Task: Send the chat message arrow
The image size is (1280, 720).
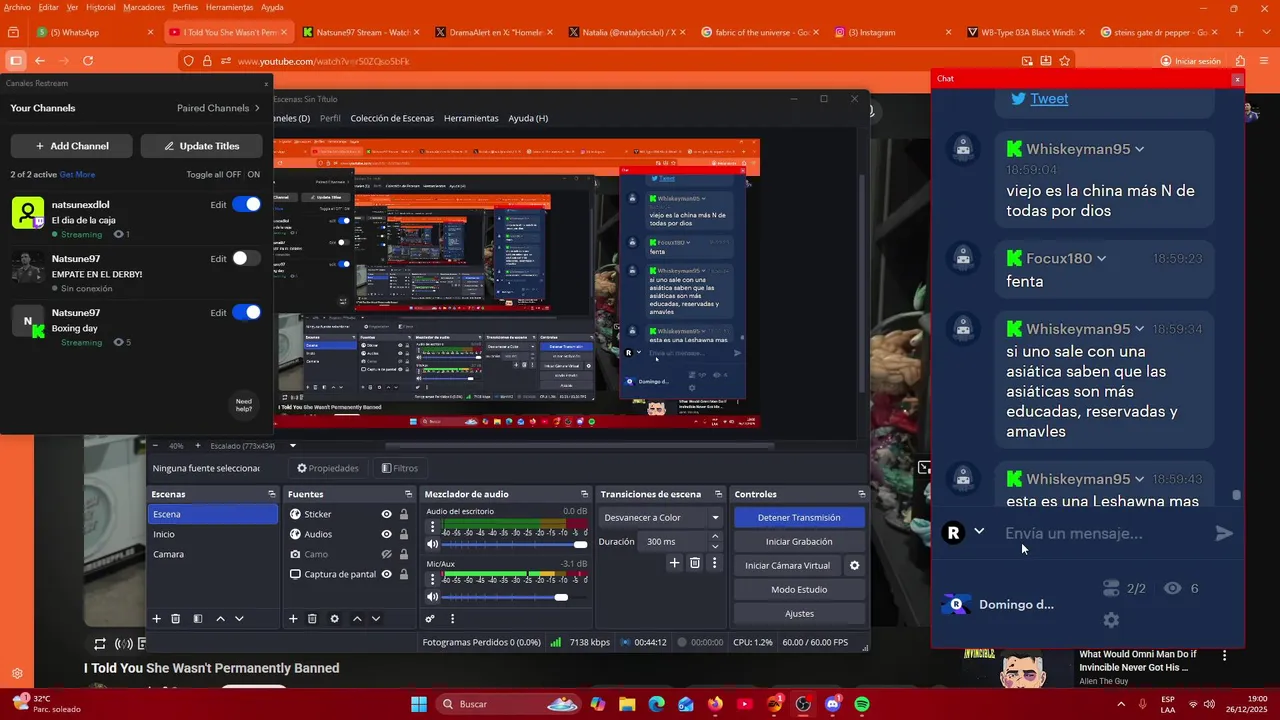Action: [1224, 533]
